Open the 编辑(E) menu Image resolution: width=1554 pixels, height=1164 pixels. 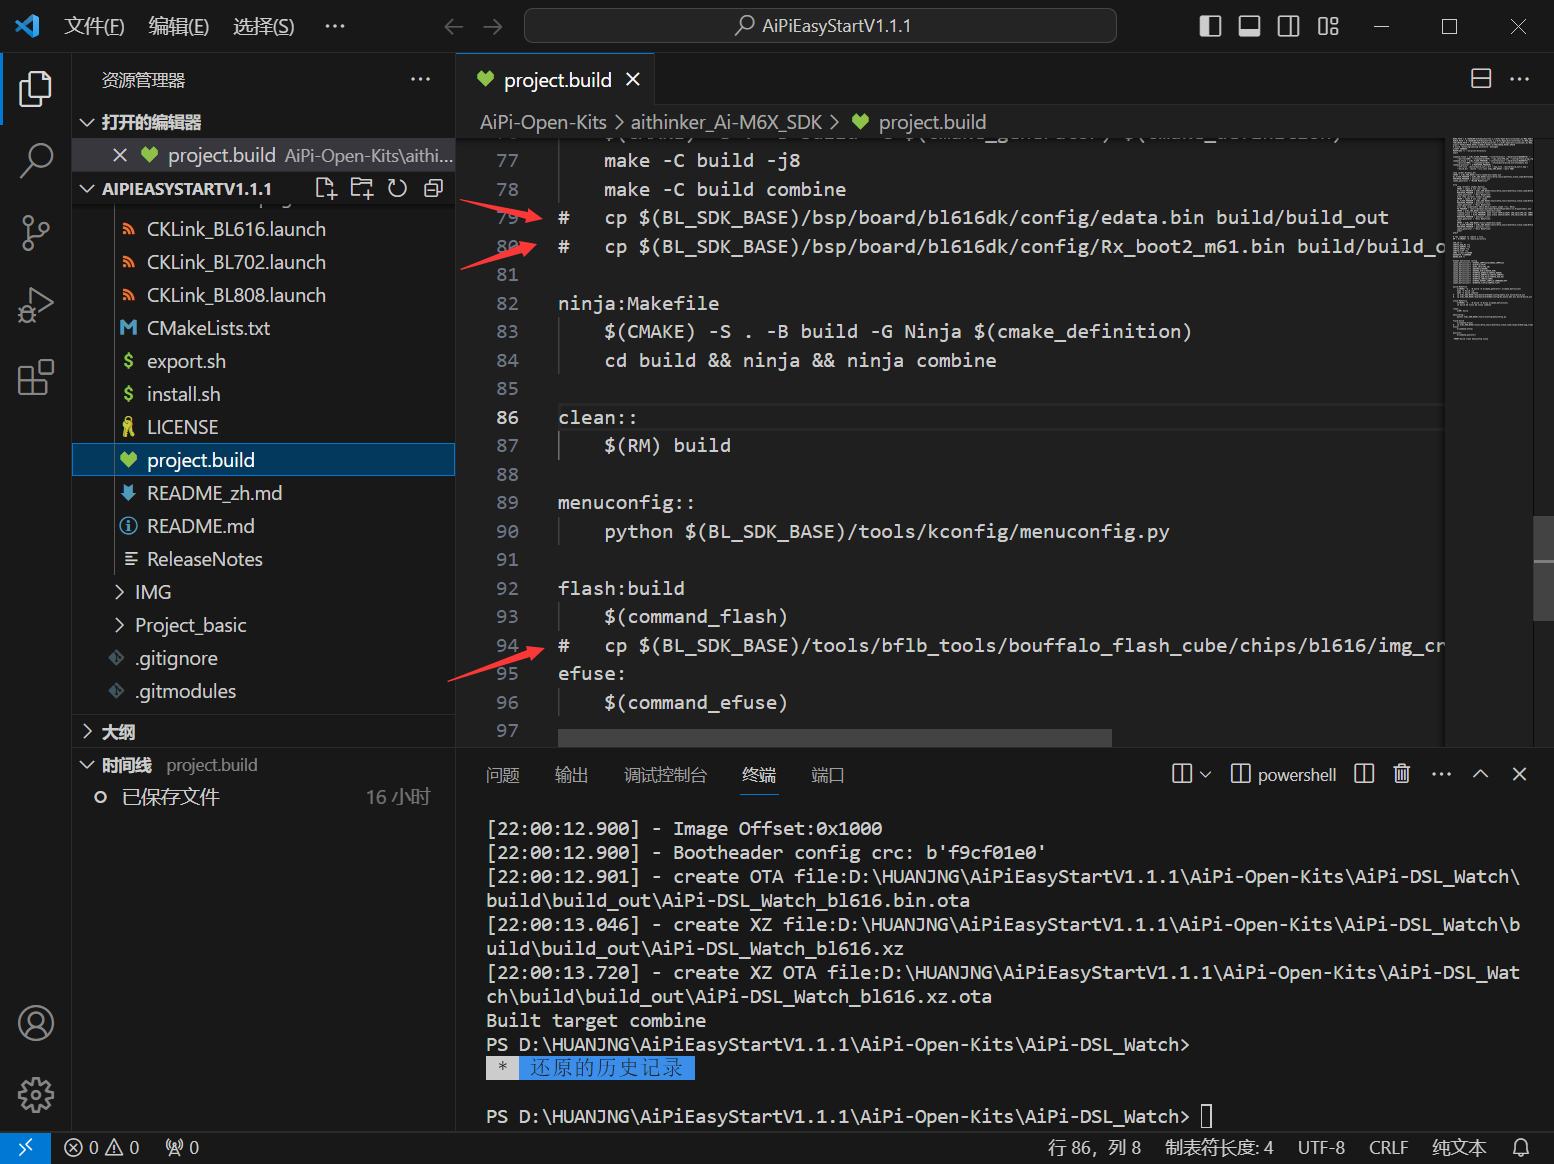click(178, 26)
